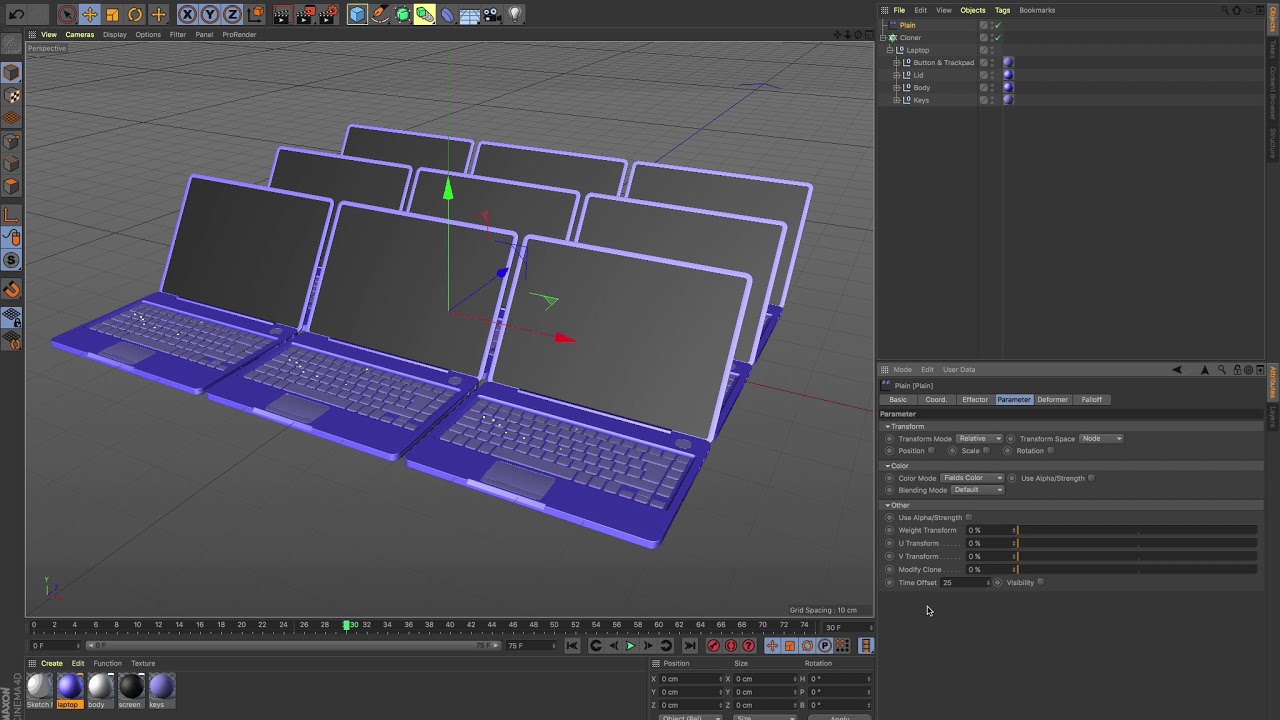Activate the Rotate tool
The image size is (1280, 720).
(x=135, y=14)
